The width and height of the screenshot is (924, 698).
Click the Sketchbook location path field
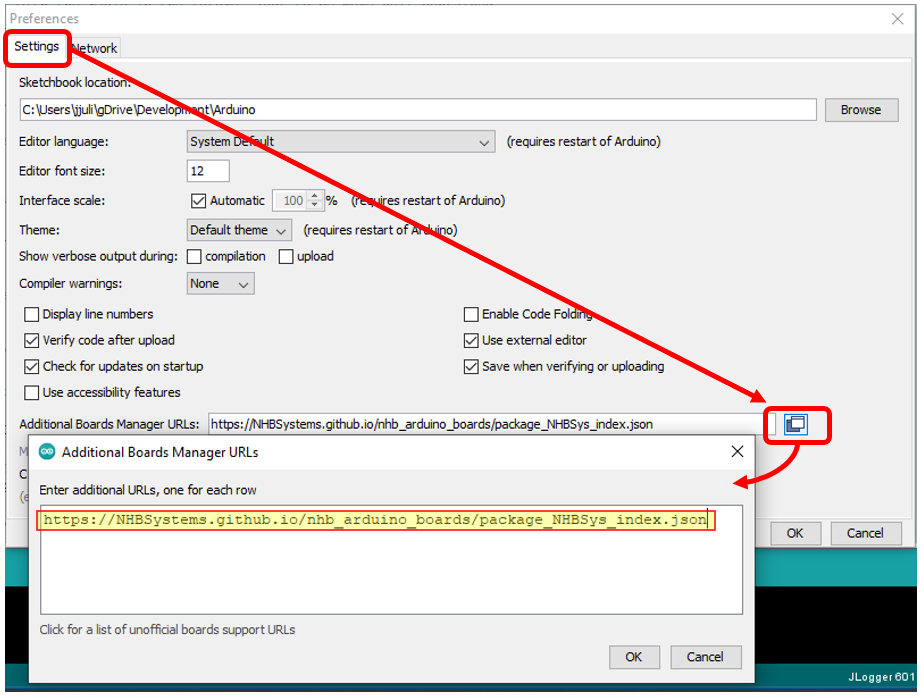[418, 110]
